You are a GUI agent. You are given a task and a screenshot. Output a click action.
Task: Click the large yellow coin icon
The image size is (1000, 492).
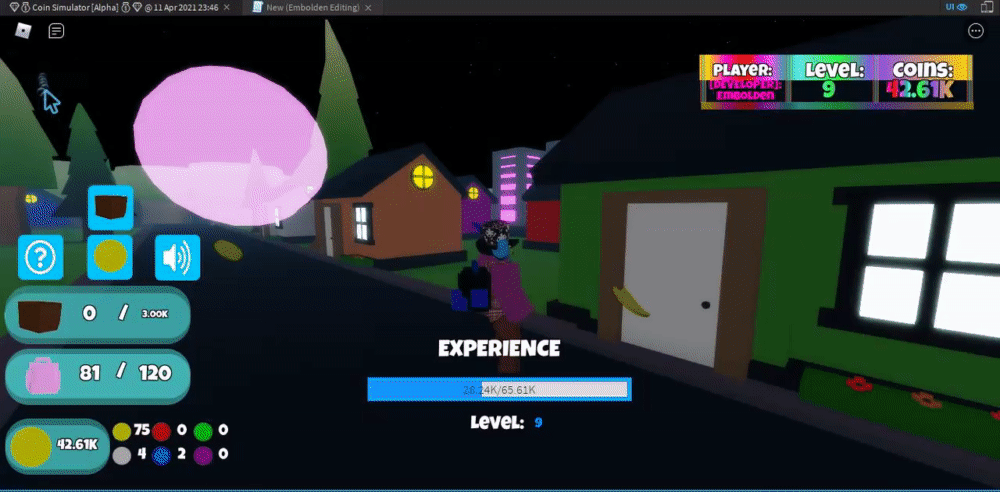(31, 447)
